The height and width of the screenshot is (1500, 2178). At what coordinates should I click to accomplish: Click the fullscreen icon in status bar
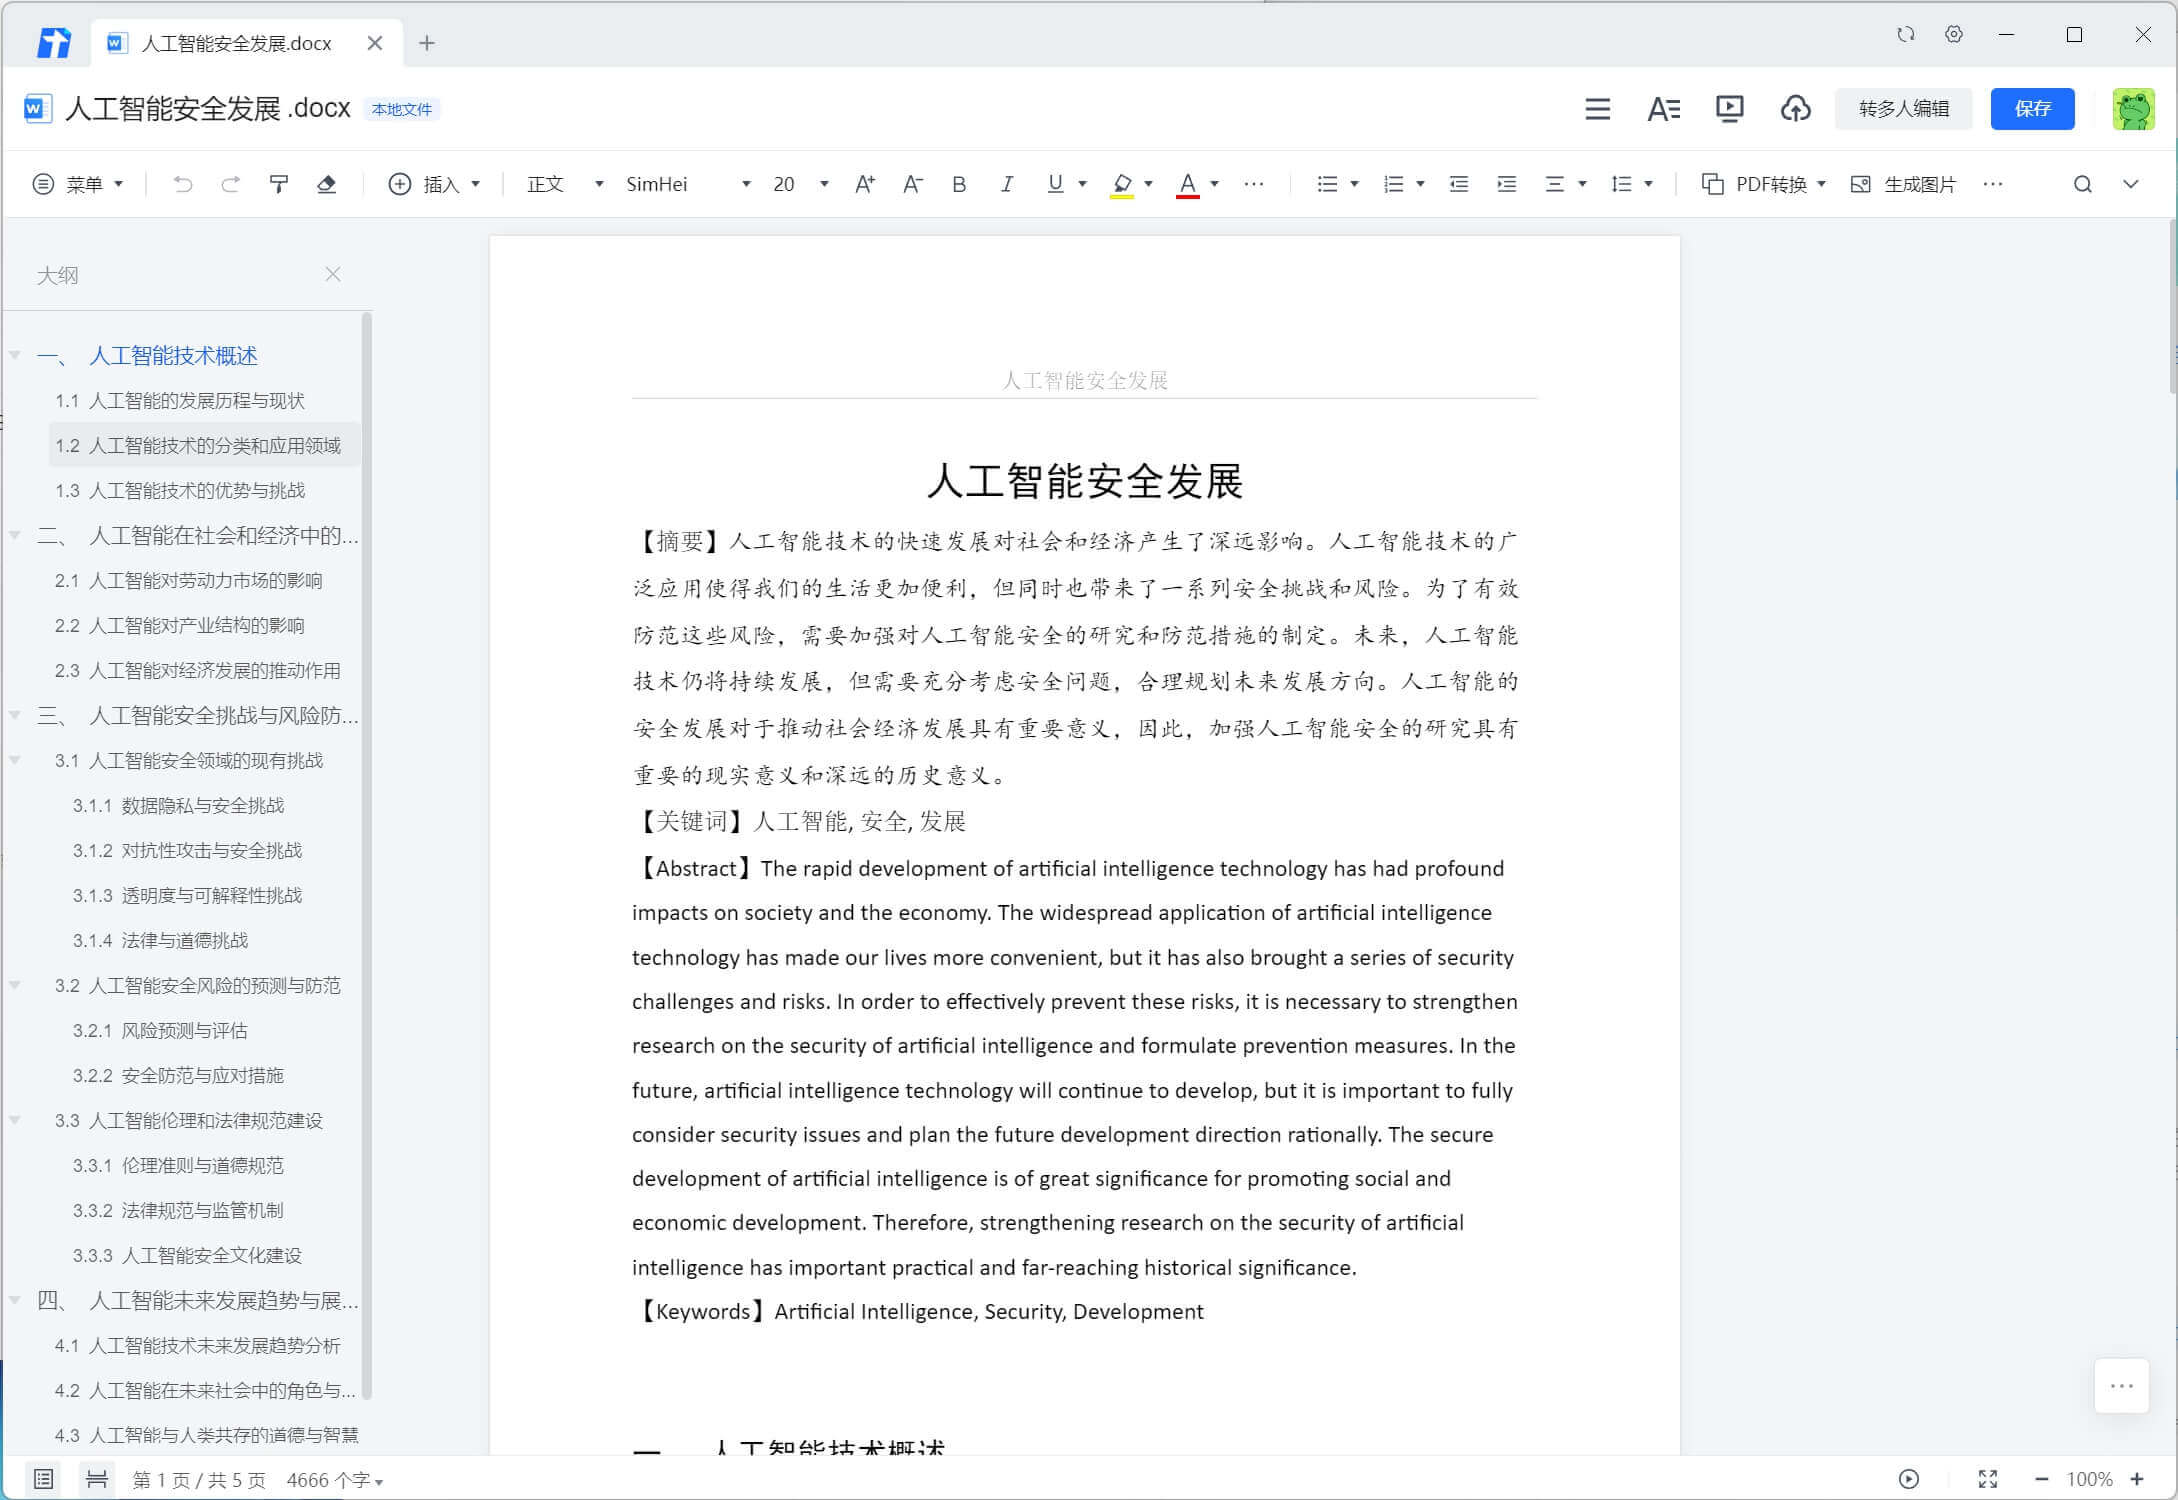click(1987, 1479)
